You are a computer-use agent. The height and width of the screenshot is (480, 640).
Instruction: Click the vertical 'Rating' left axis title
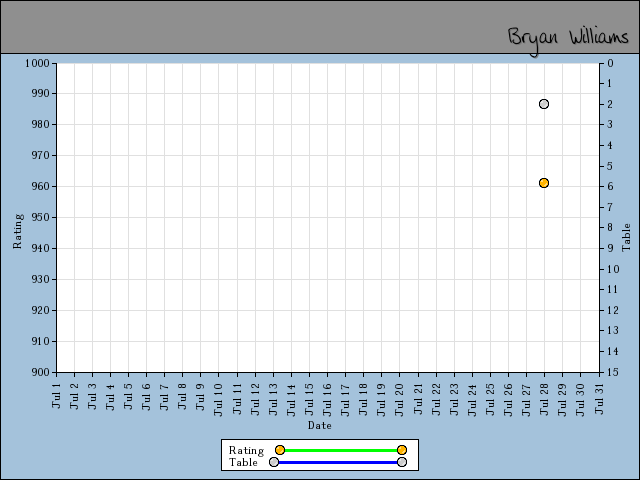18,231
